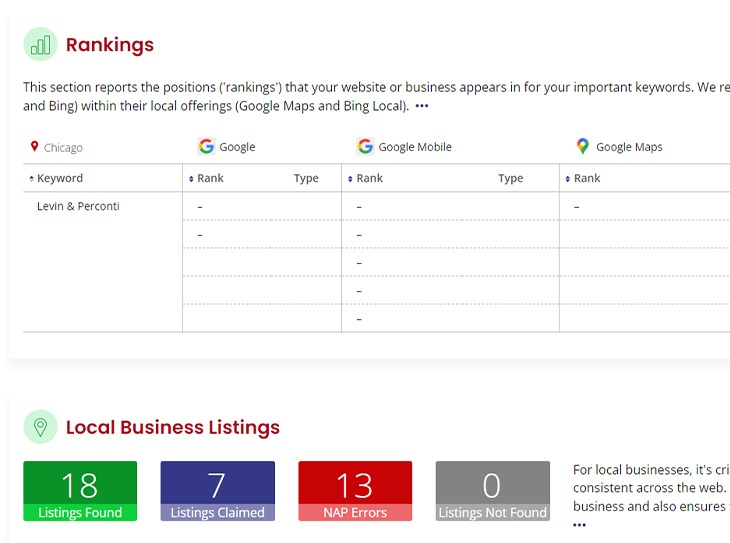Screen dimensions: 730x543
Task: Sort Google Maps Rank column
Action: coord(568,179)
